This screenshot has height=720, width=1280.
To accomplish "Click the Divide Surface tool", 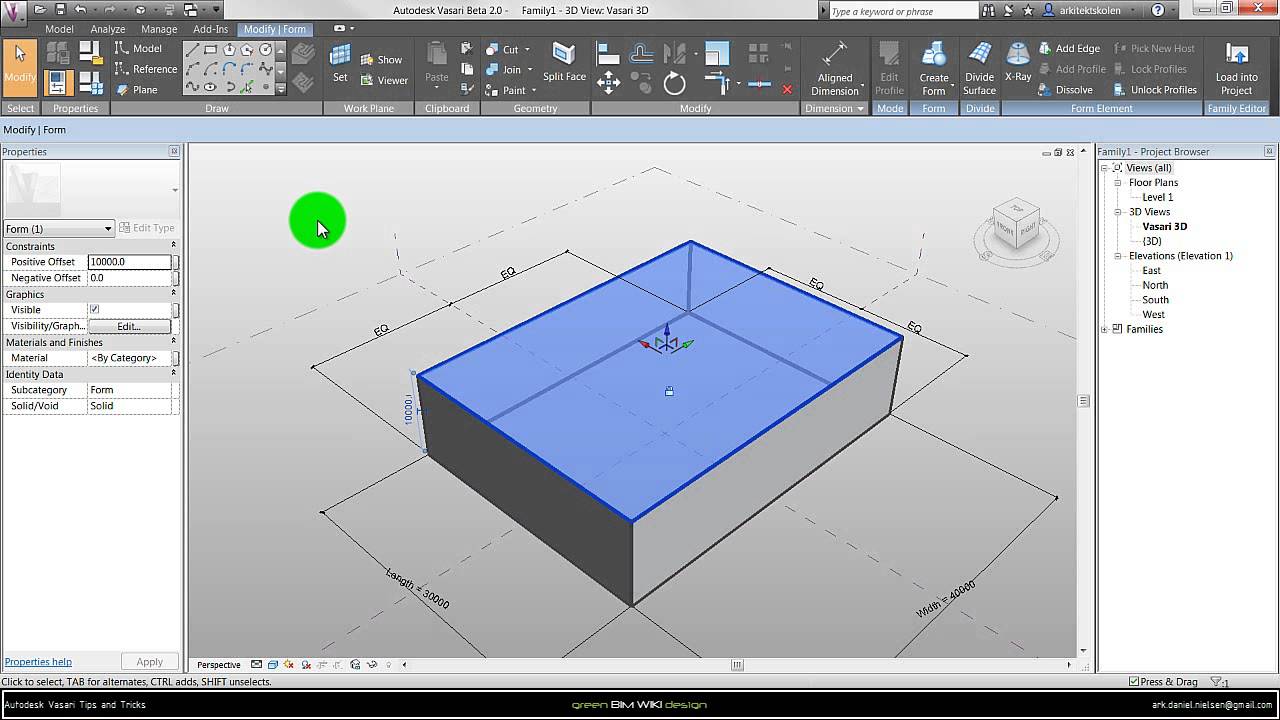I will [x=980, y=69].
